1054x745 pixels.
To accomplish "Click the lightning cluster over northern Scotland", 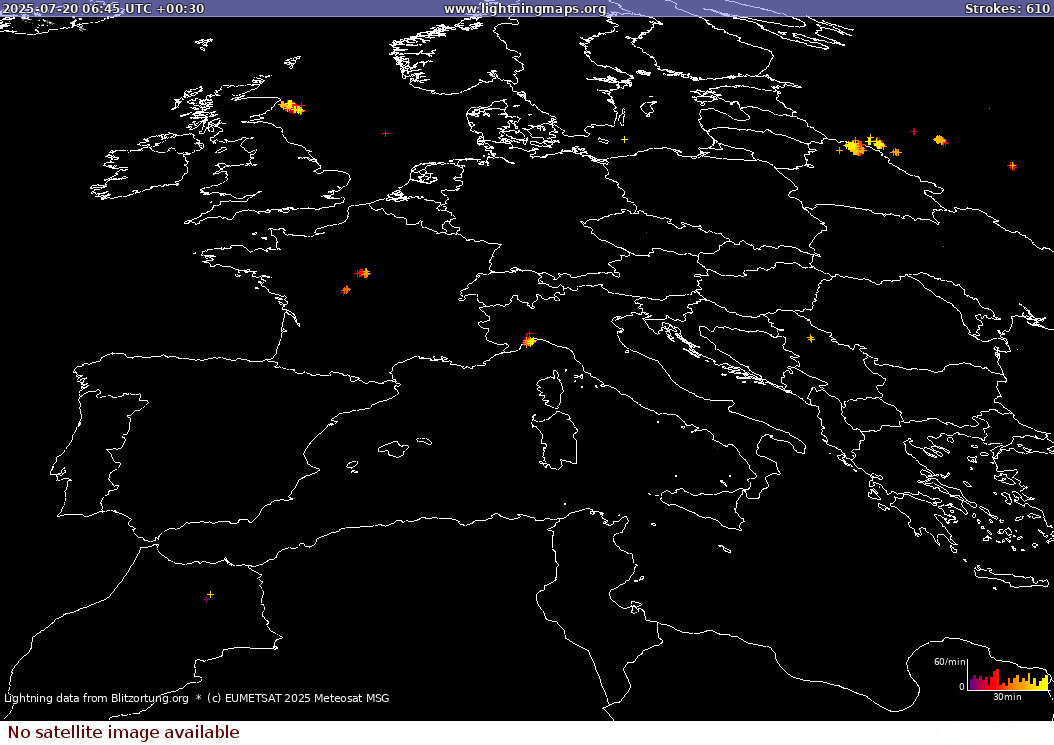I will [x=291, y=106].
